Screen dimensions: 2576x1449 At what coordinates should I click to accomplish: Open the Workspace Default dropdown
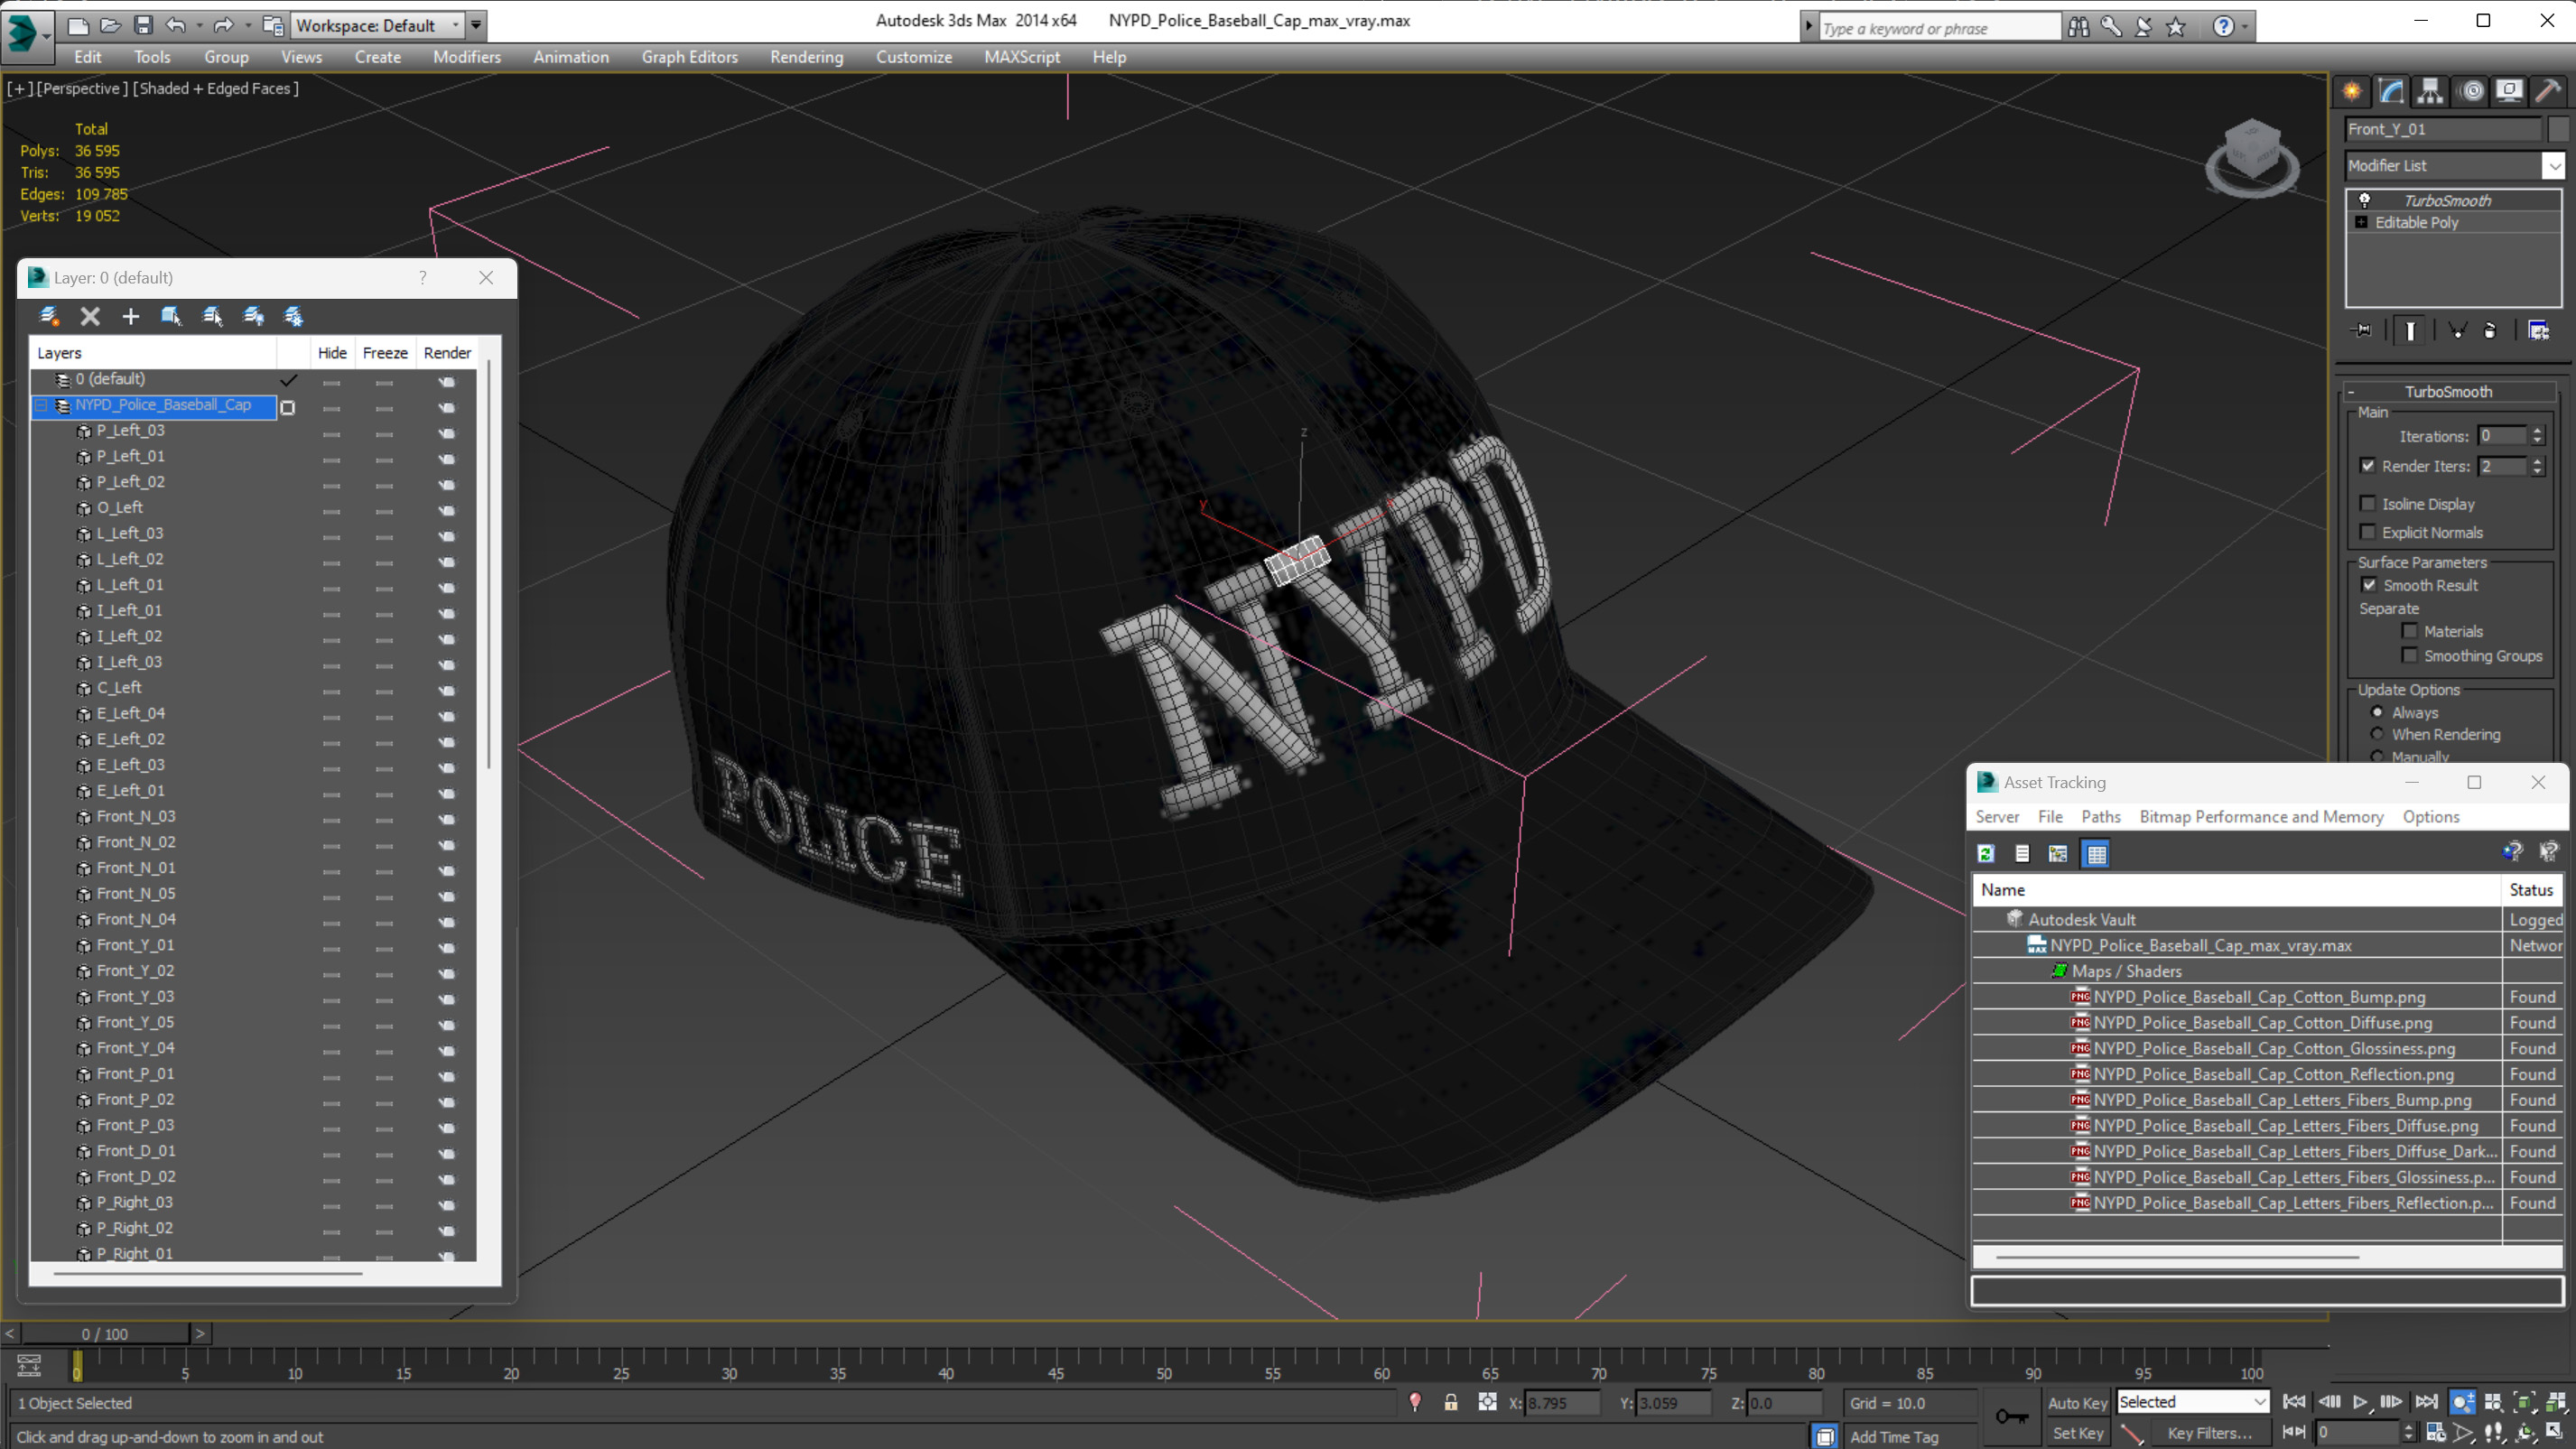456,25
